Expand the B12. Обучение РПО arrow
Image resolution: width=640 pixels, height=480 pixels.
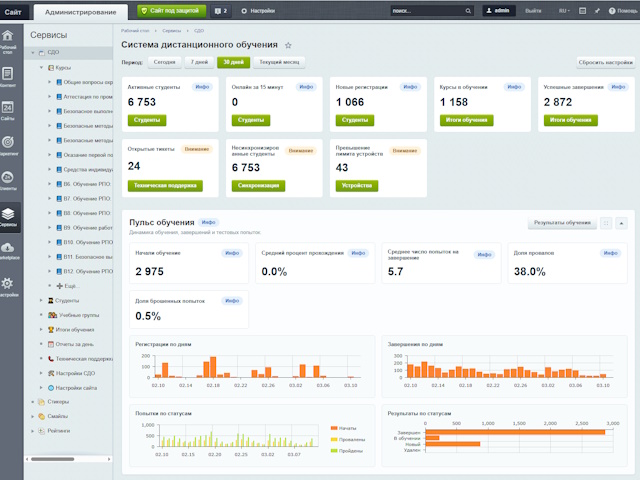tap(49, 271)
